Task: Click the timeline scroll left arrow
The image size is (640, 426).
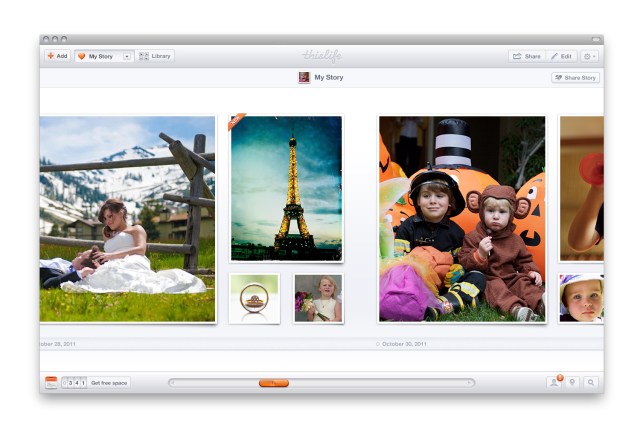Action: tap(173, 383)
